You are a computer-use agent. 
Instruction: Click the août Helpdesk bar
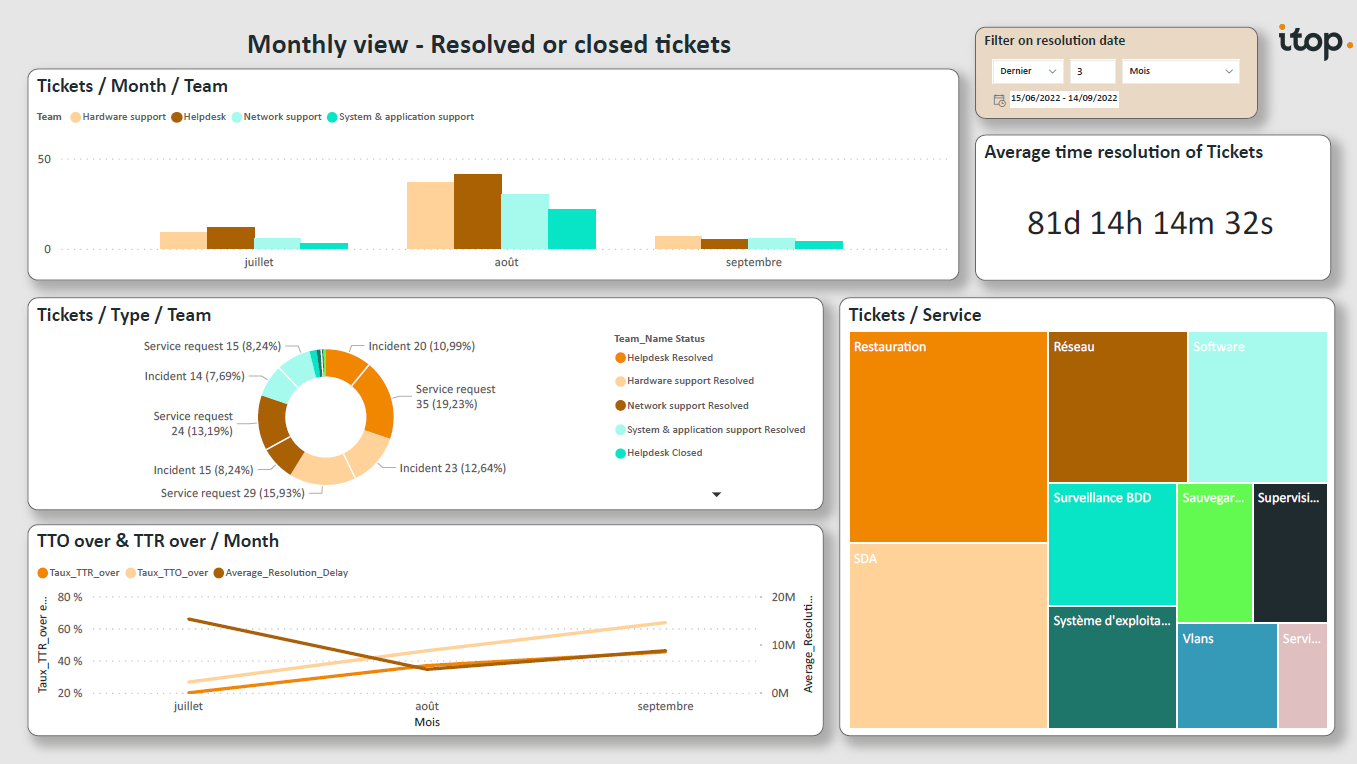(x=478, y=212)
